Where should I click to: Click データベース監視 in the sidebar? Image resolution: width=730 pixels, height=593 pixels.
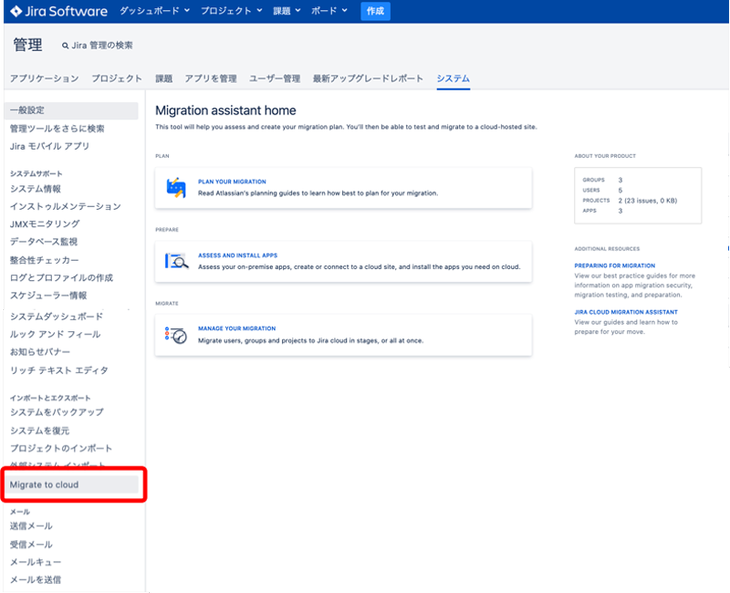pos(43,242)
